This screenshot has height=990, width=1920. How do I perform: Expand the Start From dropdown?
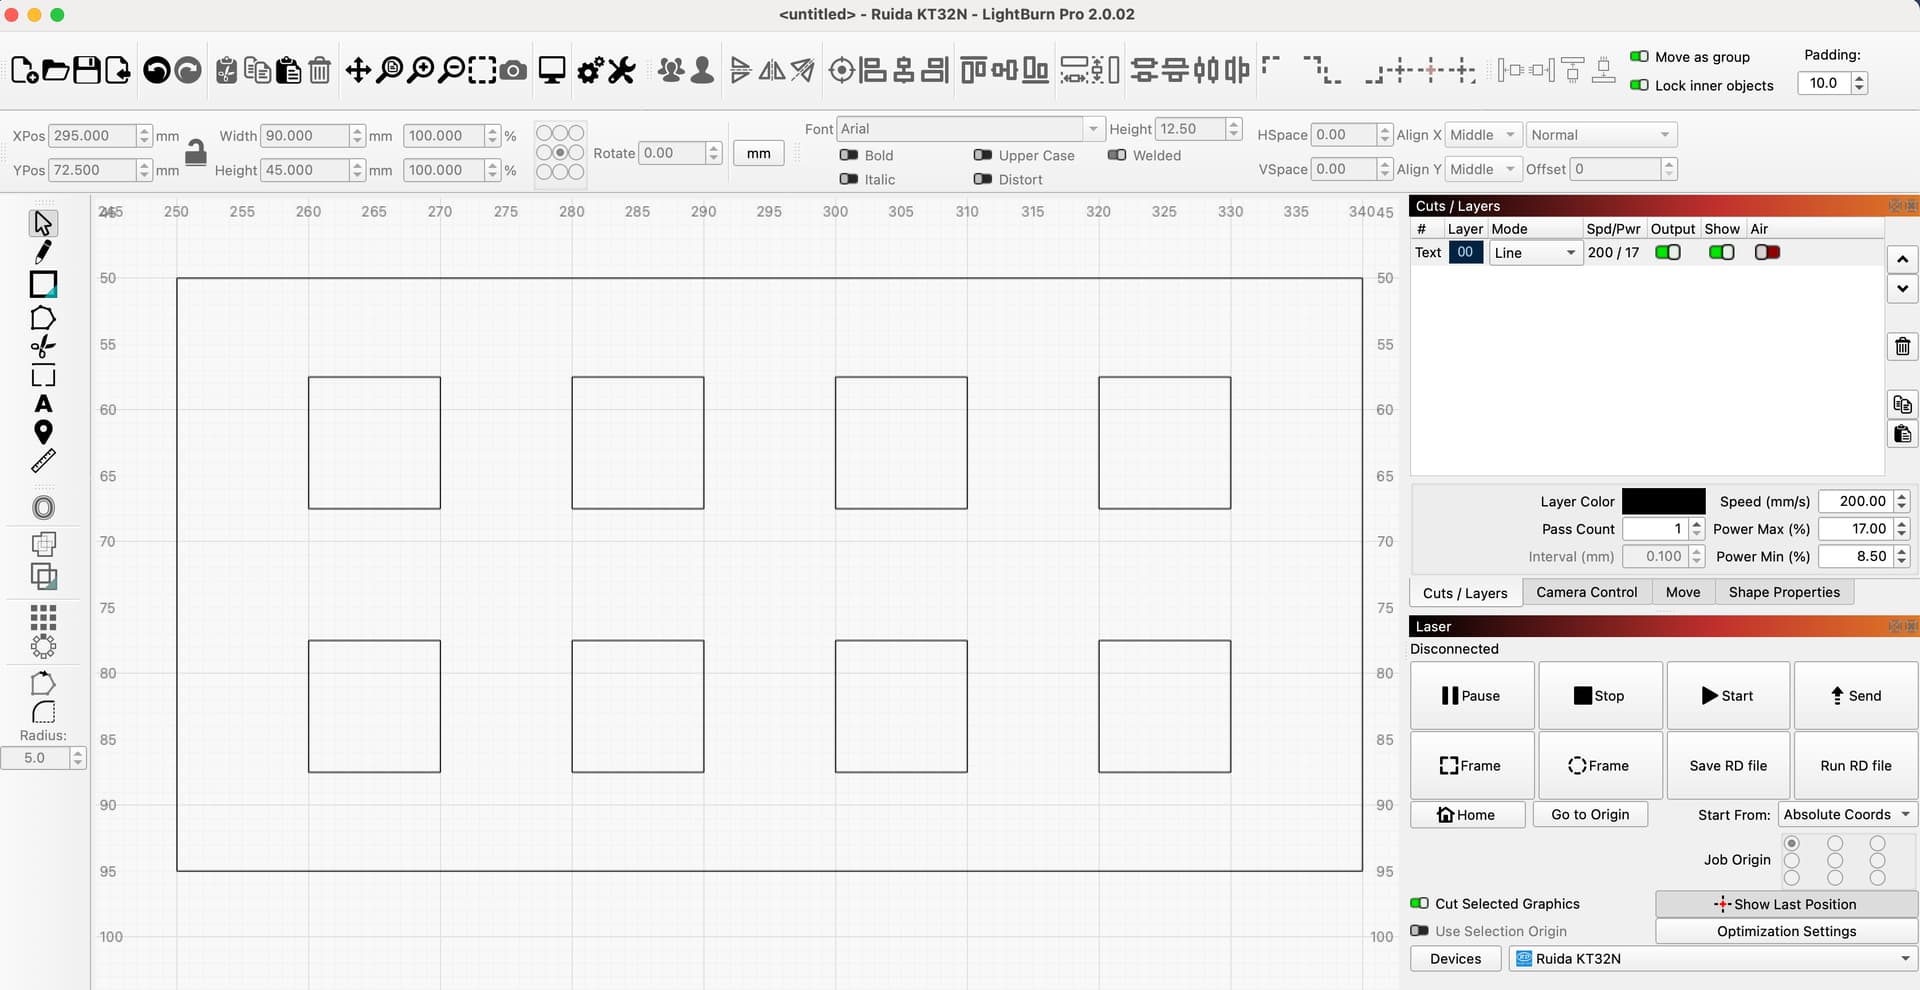[x=1847, y=814]
